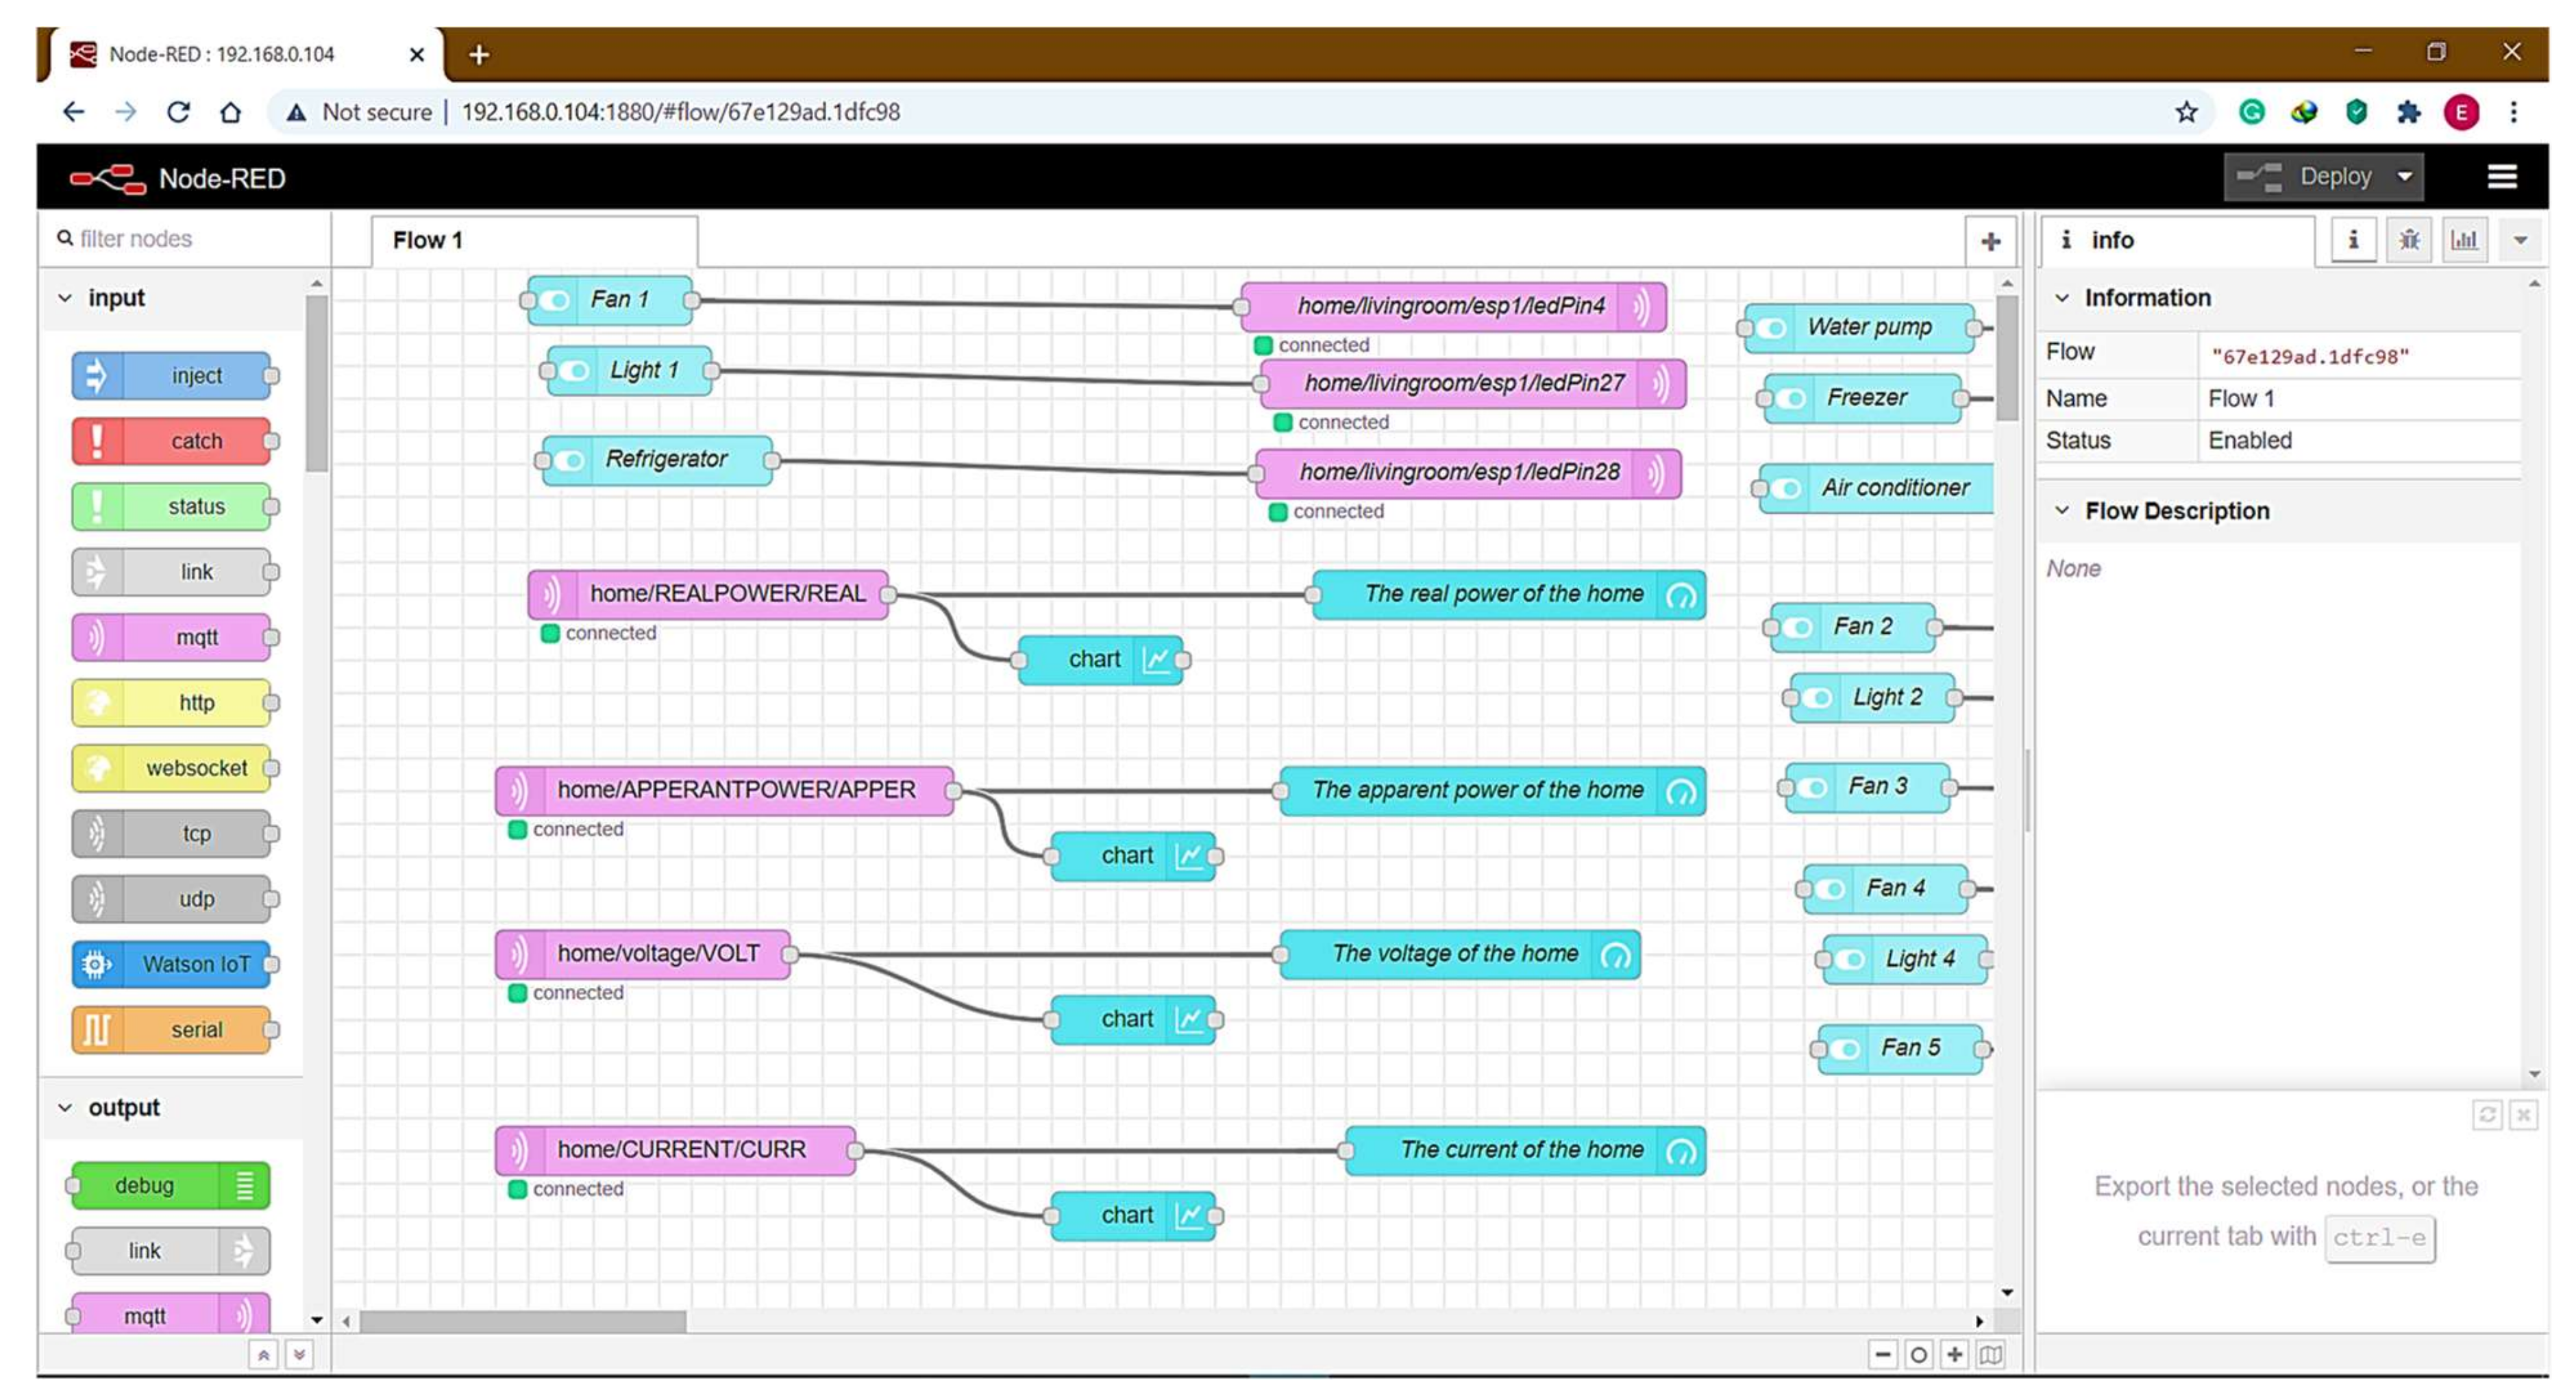Open the debug messages sidebar tab
2576x1392 pixels.
[2409, 240]
